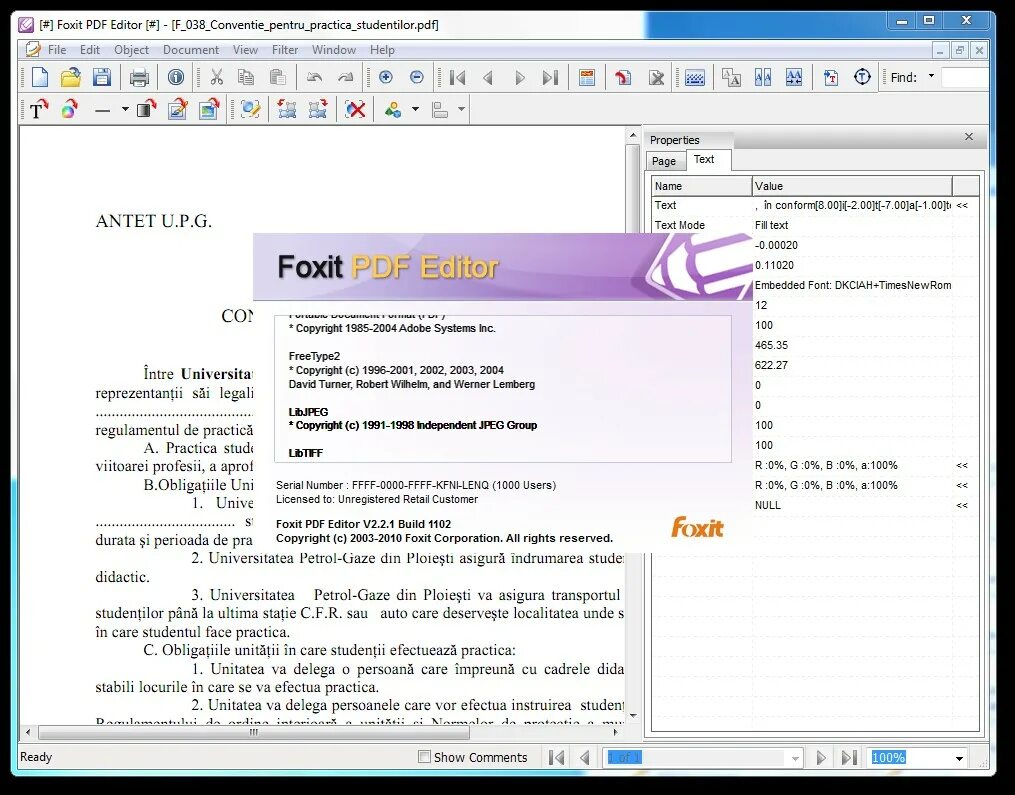Toggle the keyboard-style toolbar icon
This screenshot has width=1015, height=795.
(695, 78)
